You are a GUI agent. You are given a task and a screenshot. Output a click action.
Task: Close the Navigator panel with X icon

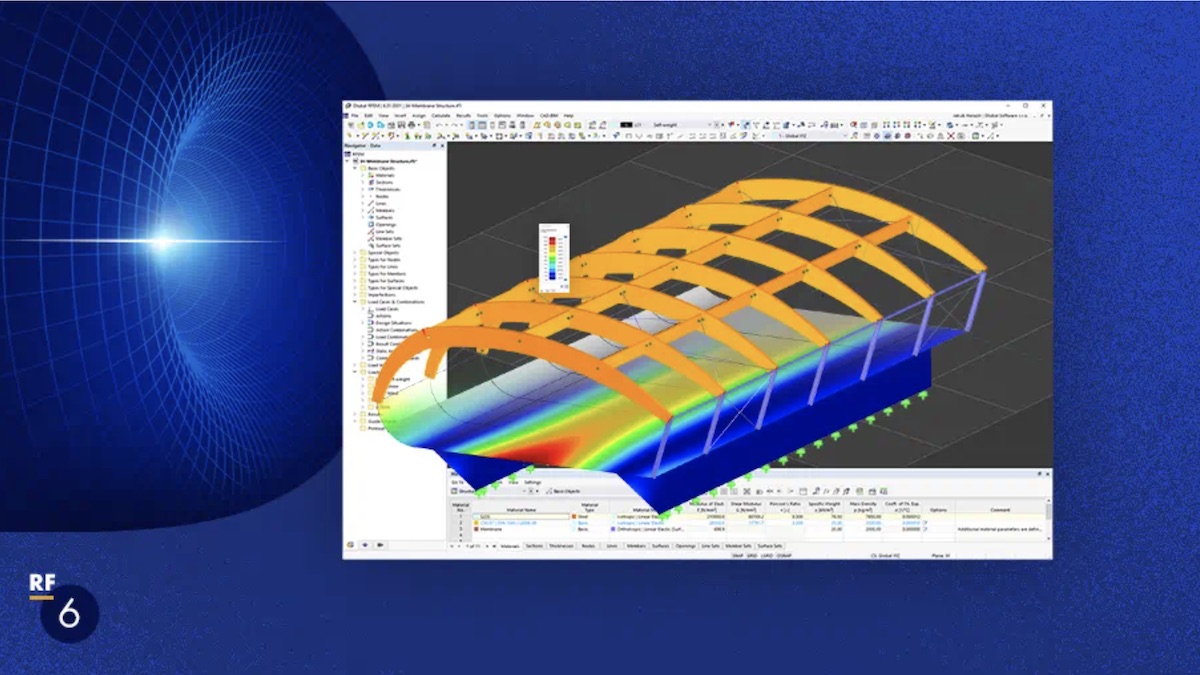(x=442, y=145)
